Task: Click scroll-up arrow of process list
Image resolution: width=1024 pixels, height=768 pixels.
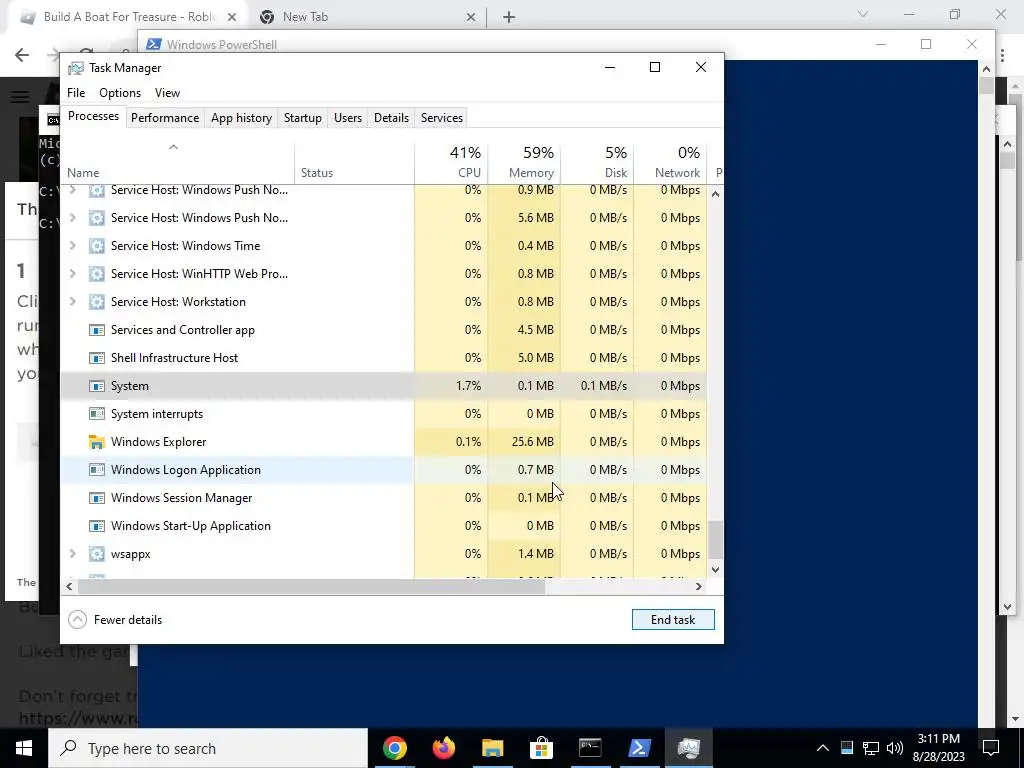Action: point(716,194)
